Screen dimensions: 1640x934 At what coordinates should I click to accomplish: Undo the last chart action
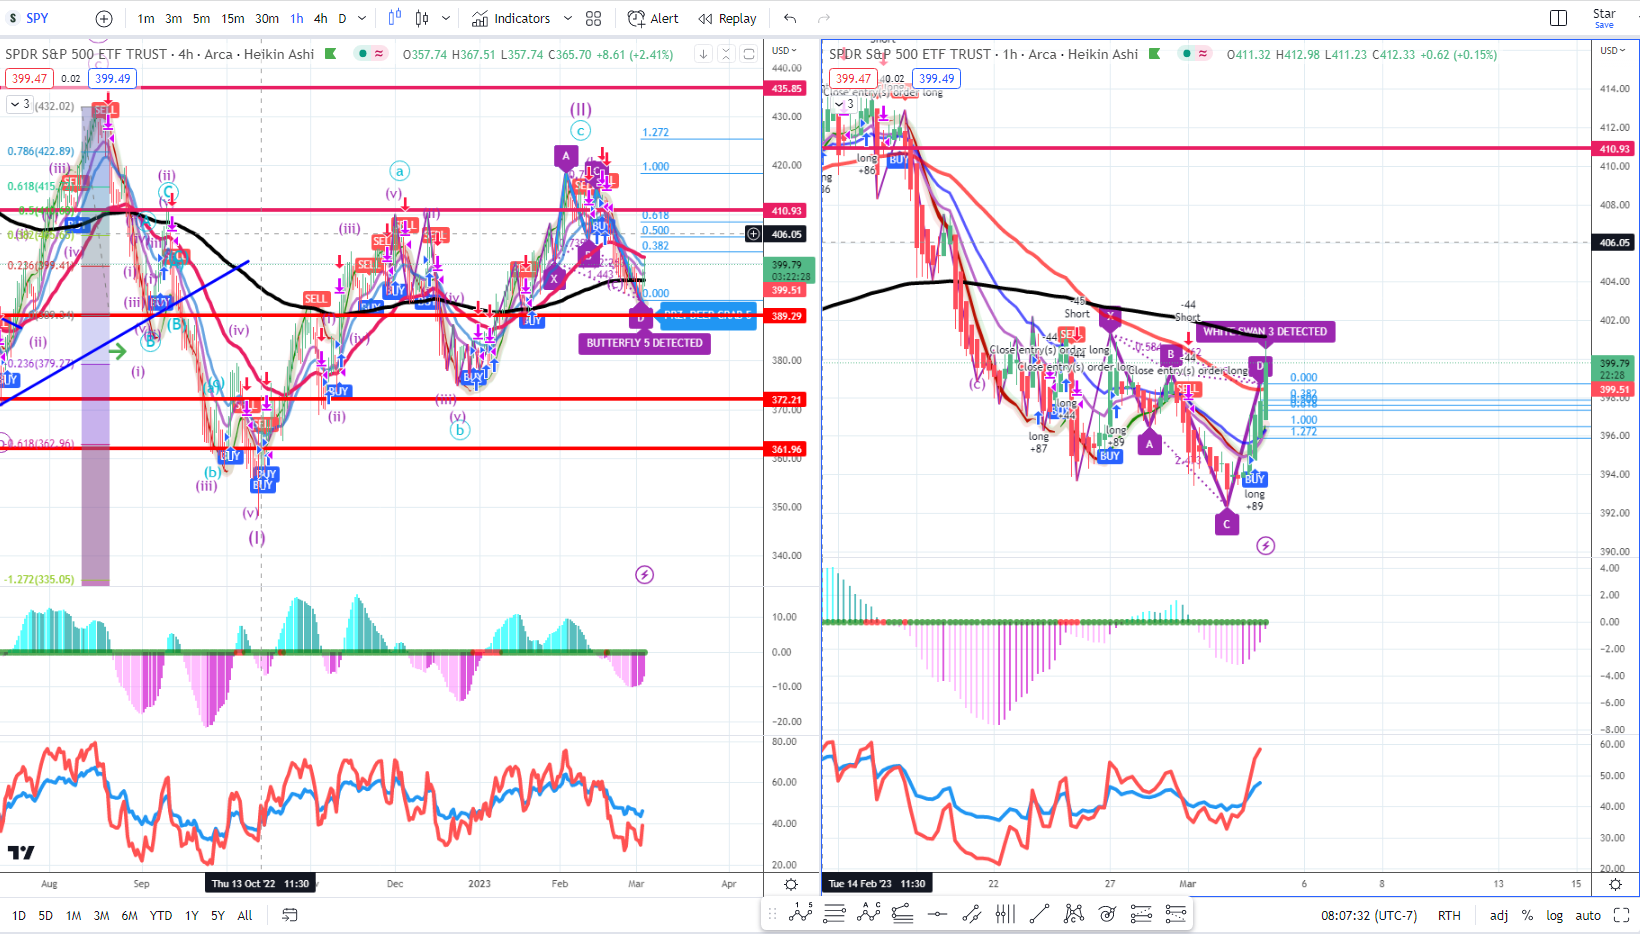[790, 18]
